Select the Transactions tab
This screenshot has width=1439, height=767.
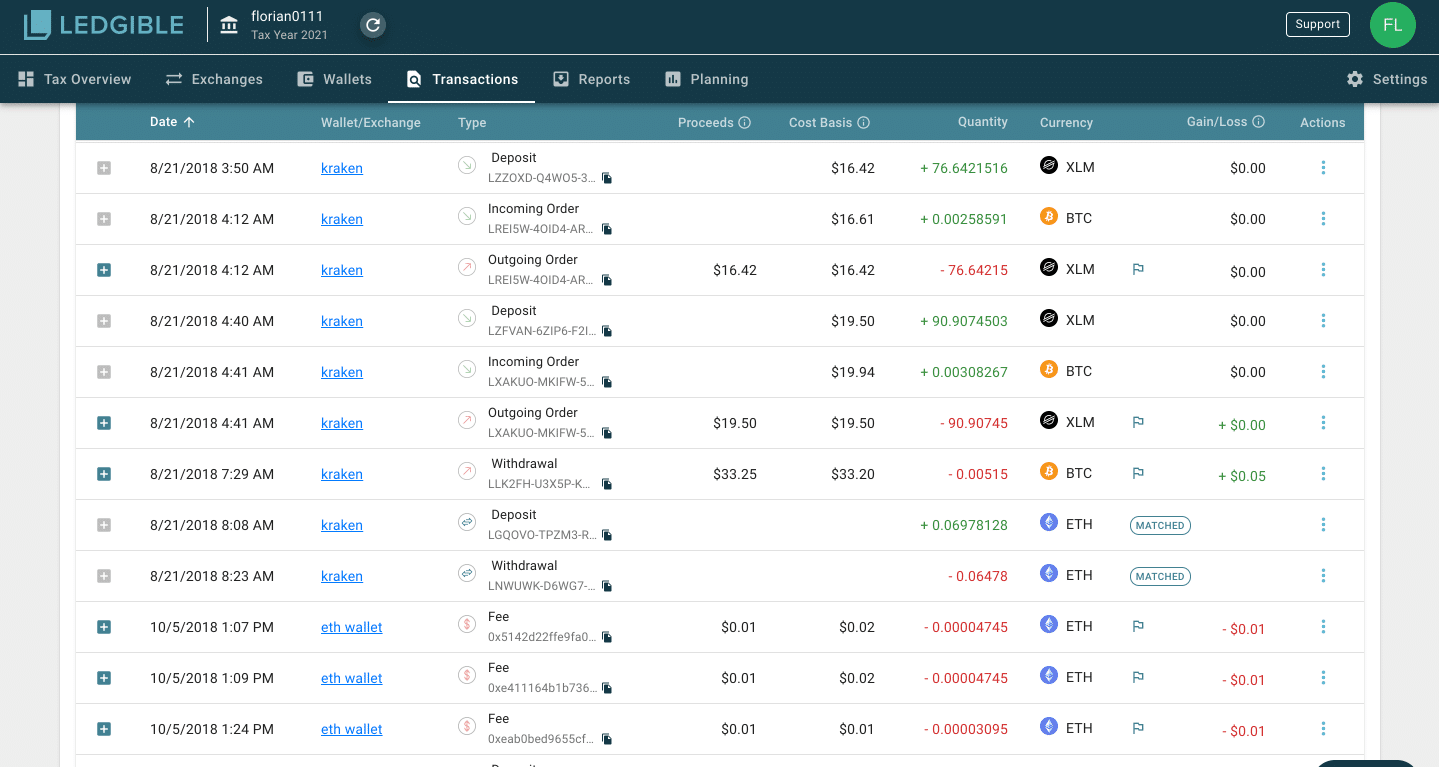tap(462, 79)
